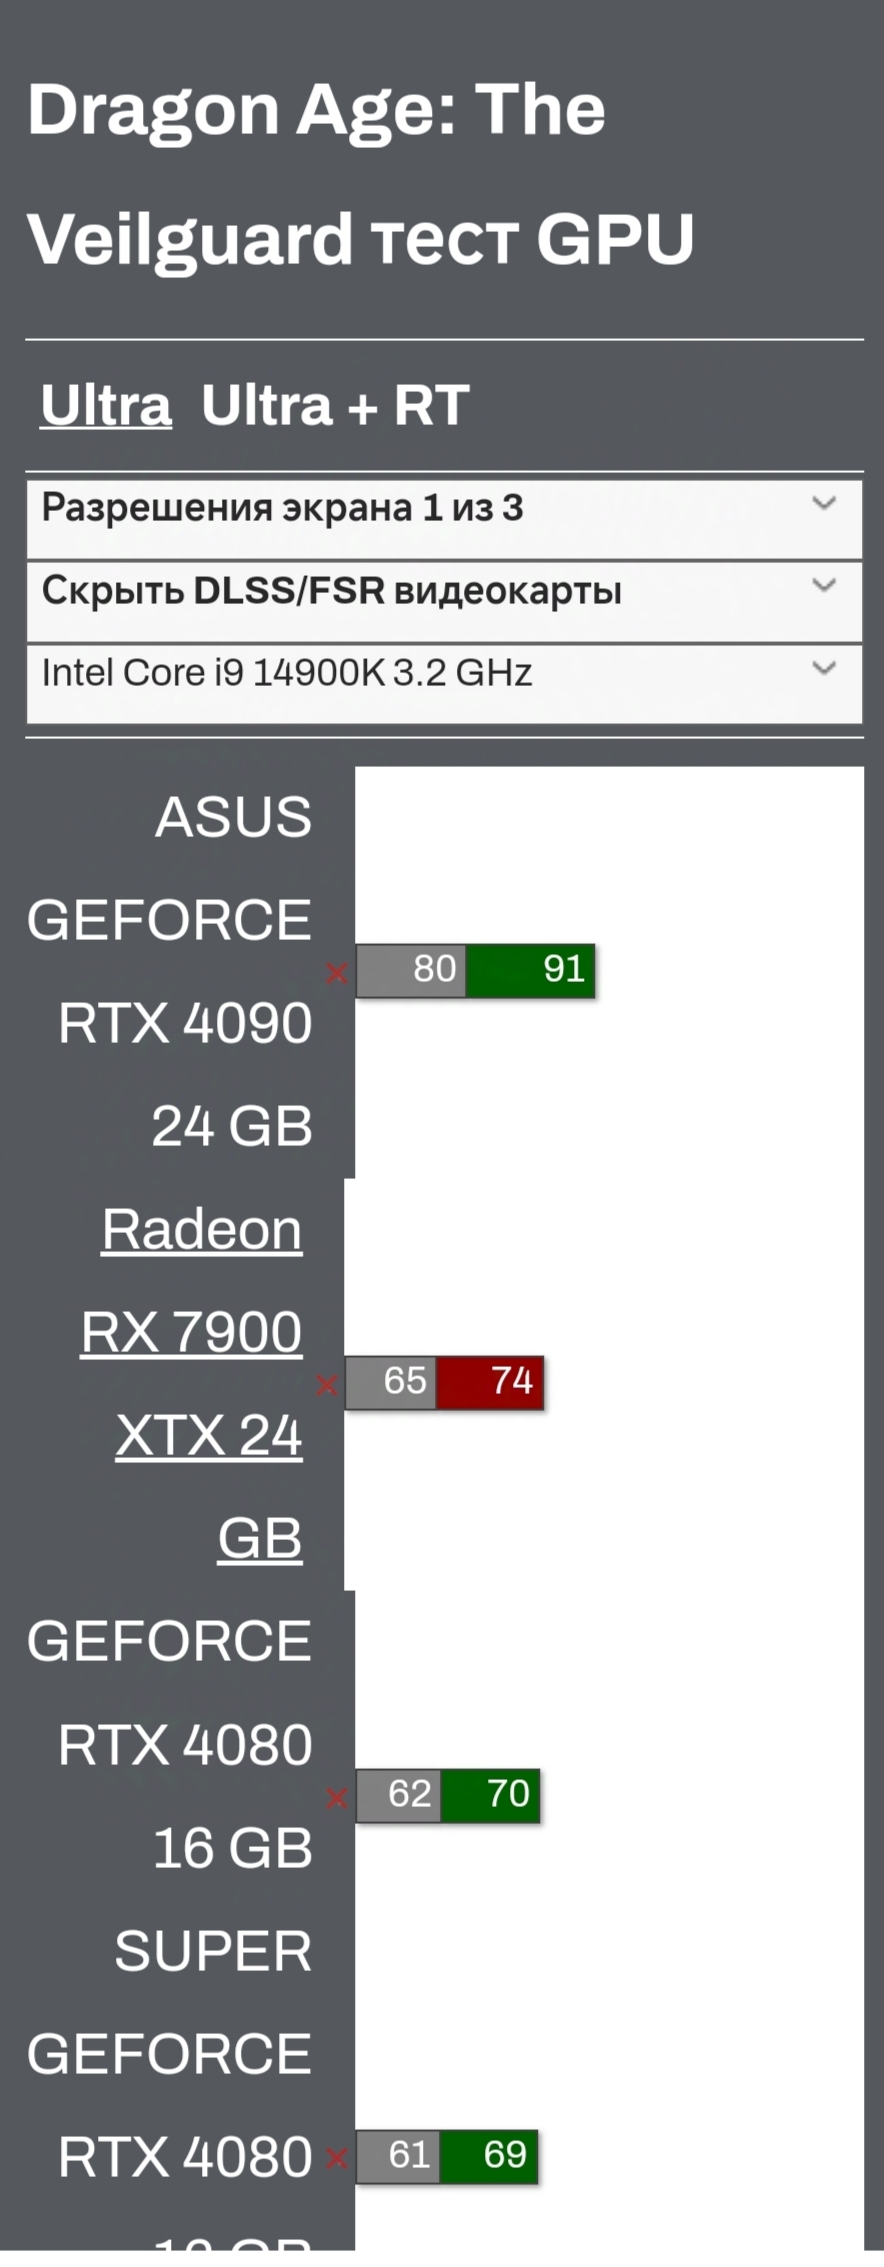Click the gray 80 minimum fps bar
884x2267 pixels.
click(x=412, y=970)
